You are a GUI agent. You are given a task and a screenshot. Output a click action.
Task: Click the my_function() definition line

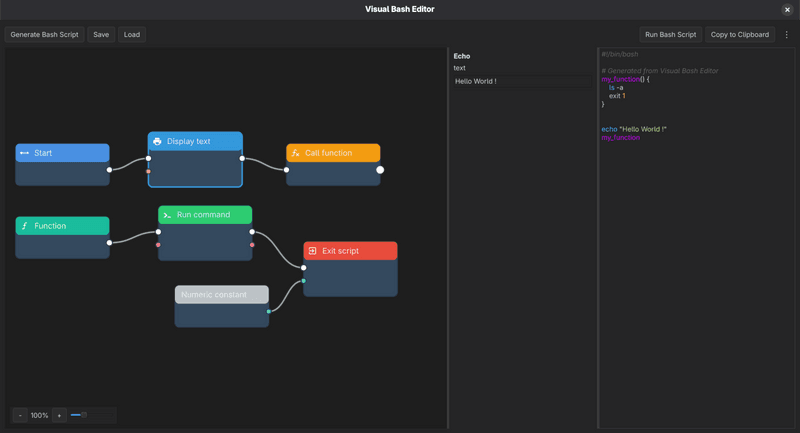626,79
